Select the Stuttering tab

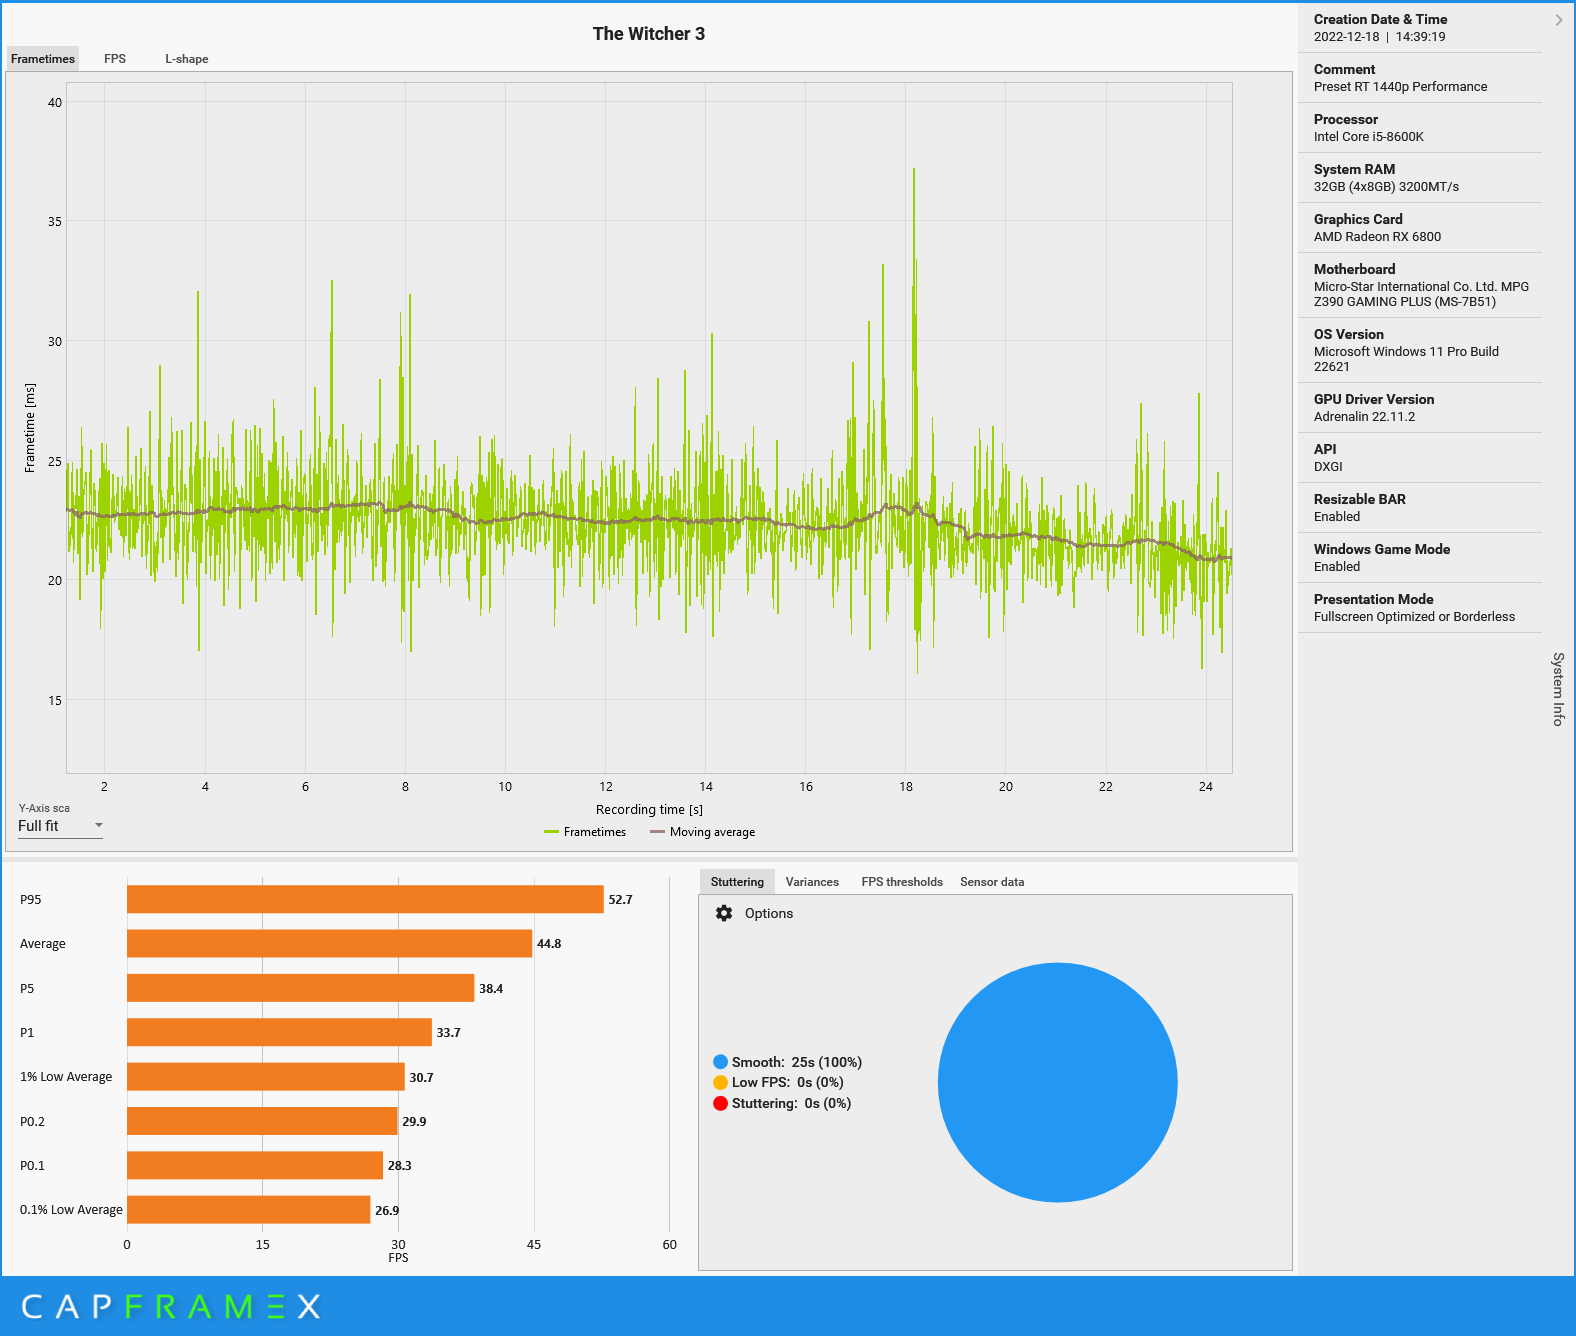point(737,882)
